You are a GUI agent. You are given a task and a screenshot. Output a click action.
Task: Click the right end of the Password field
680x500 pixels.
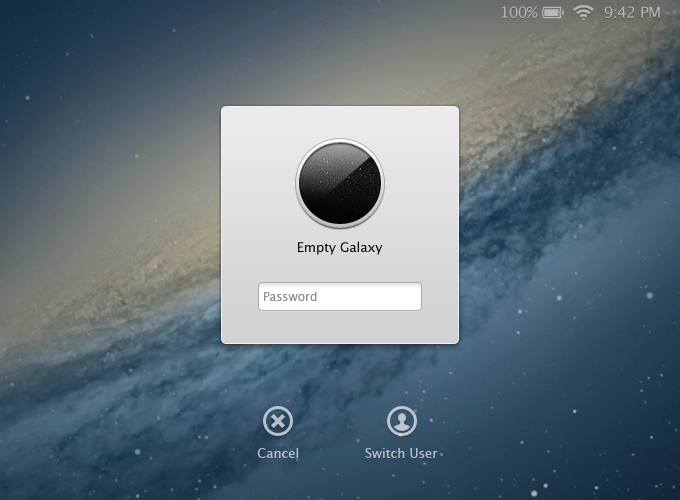pos(410,297)
